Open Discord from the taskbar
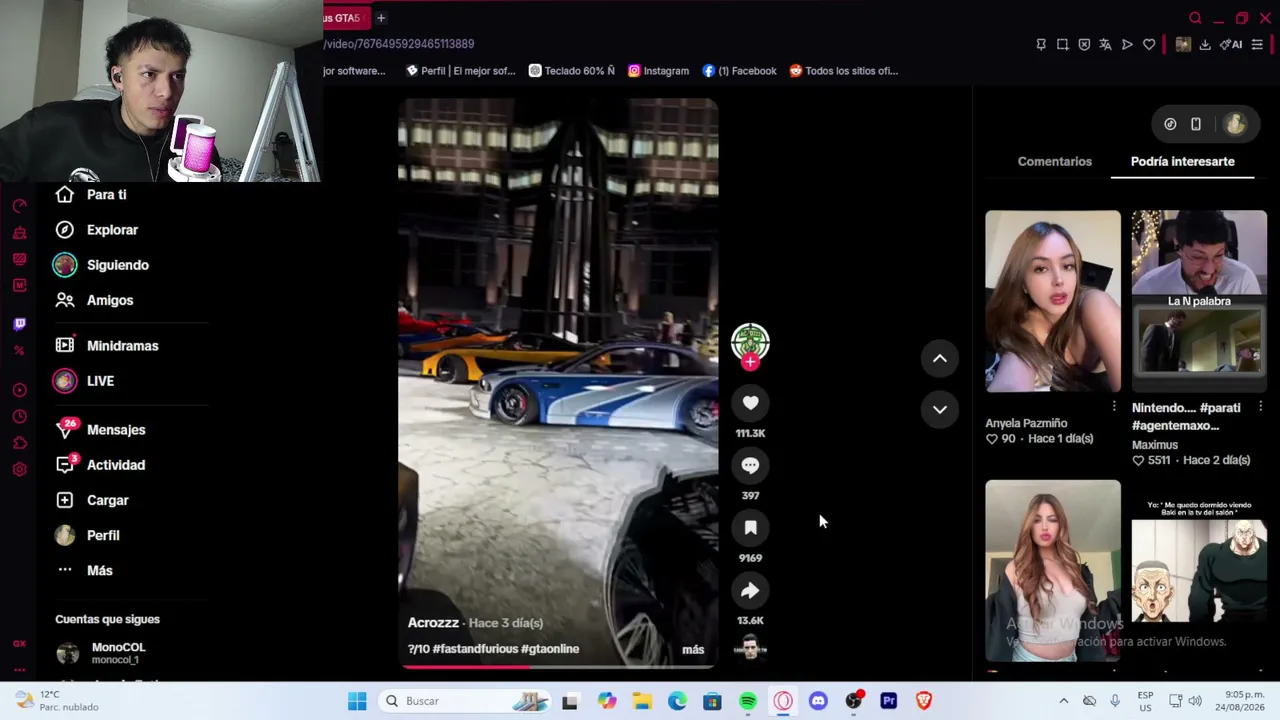The height and width of the screenshot is (720, 1280). (x=818, y=701)
